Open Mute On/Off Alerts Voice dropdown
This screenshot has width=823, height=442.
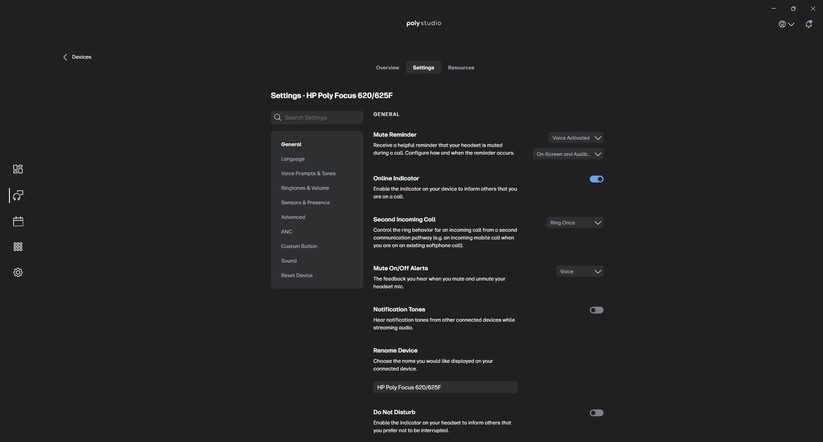tap(579, 271)
